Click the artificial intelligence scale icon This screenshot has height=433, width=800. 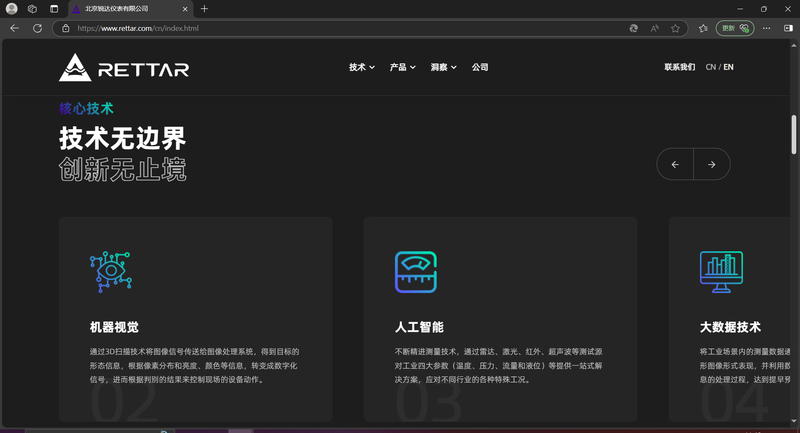pyautogui.click(x=416, y=272)
